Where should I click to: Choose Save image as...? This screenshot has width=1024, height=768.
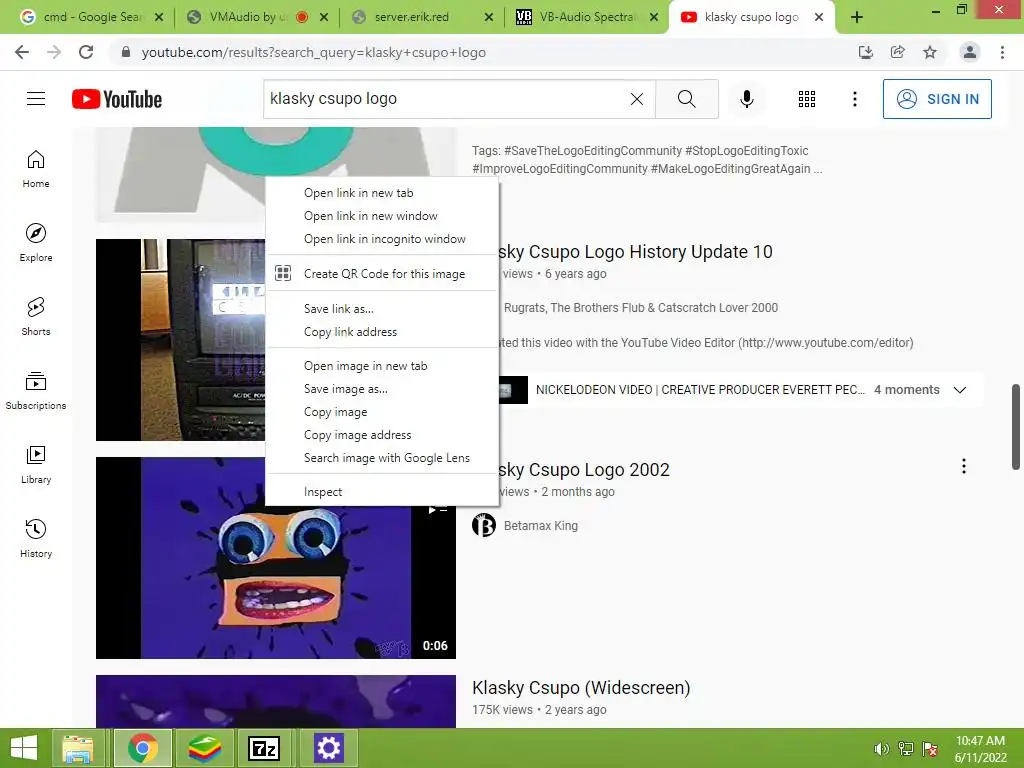coord(382,389)
